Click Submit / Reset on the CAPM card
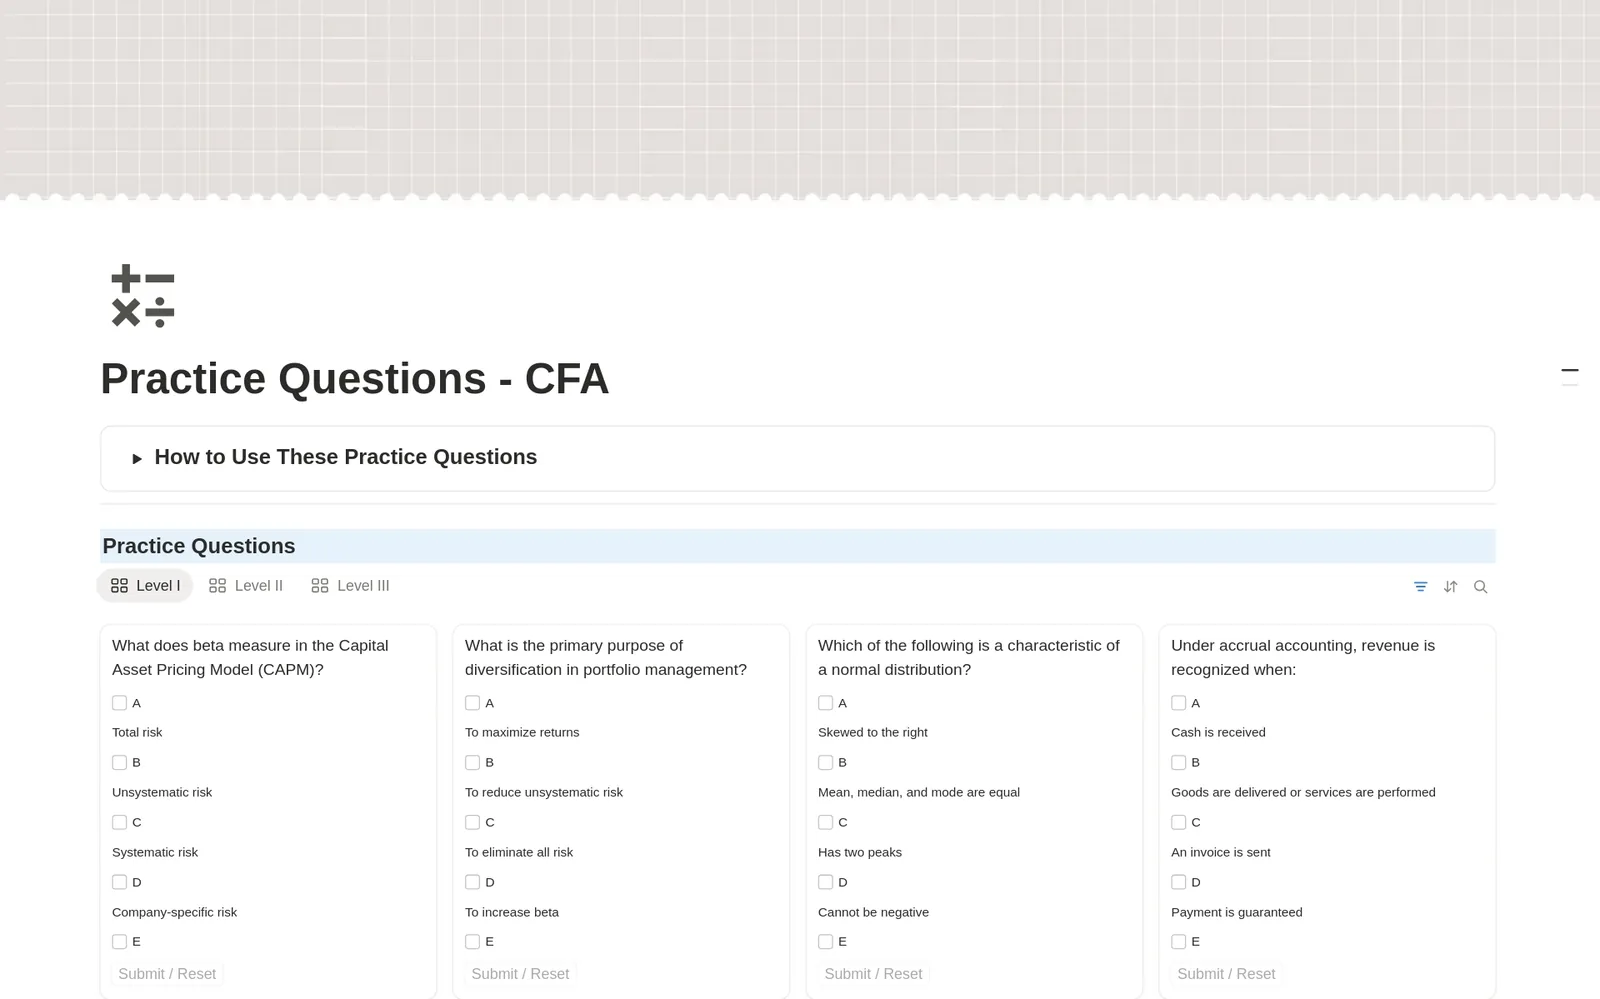This screenshot has width=1600, height=999. coord(167,974)
